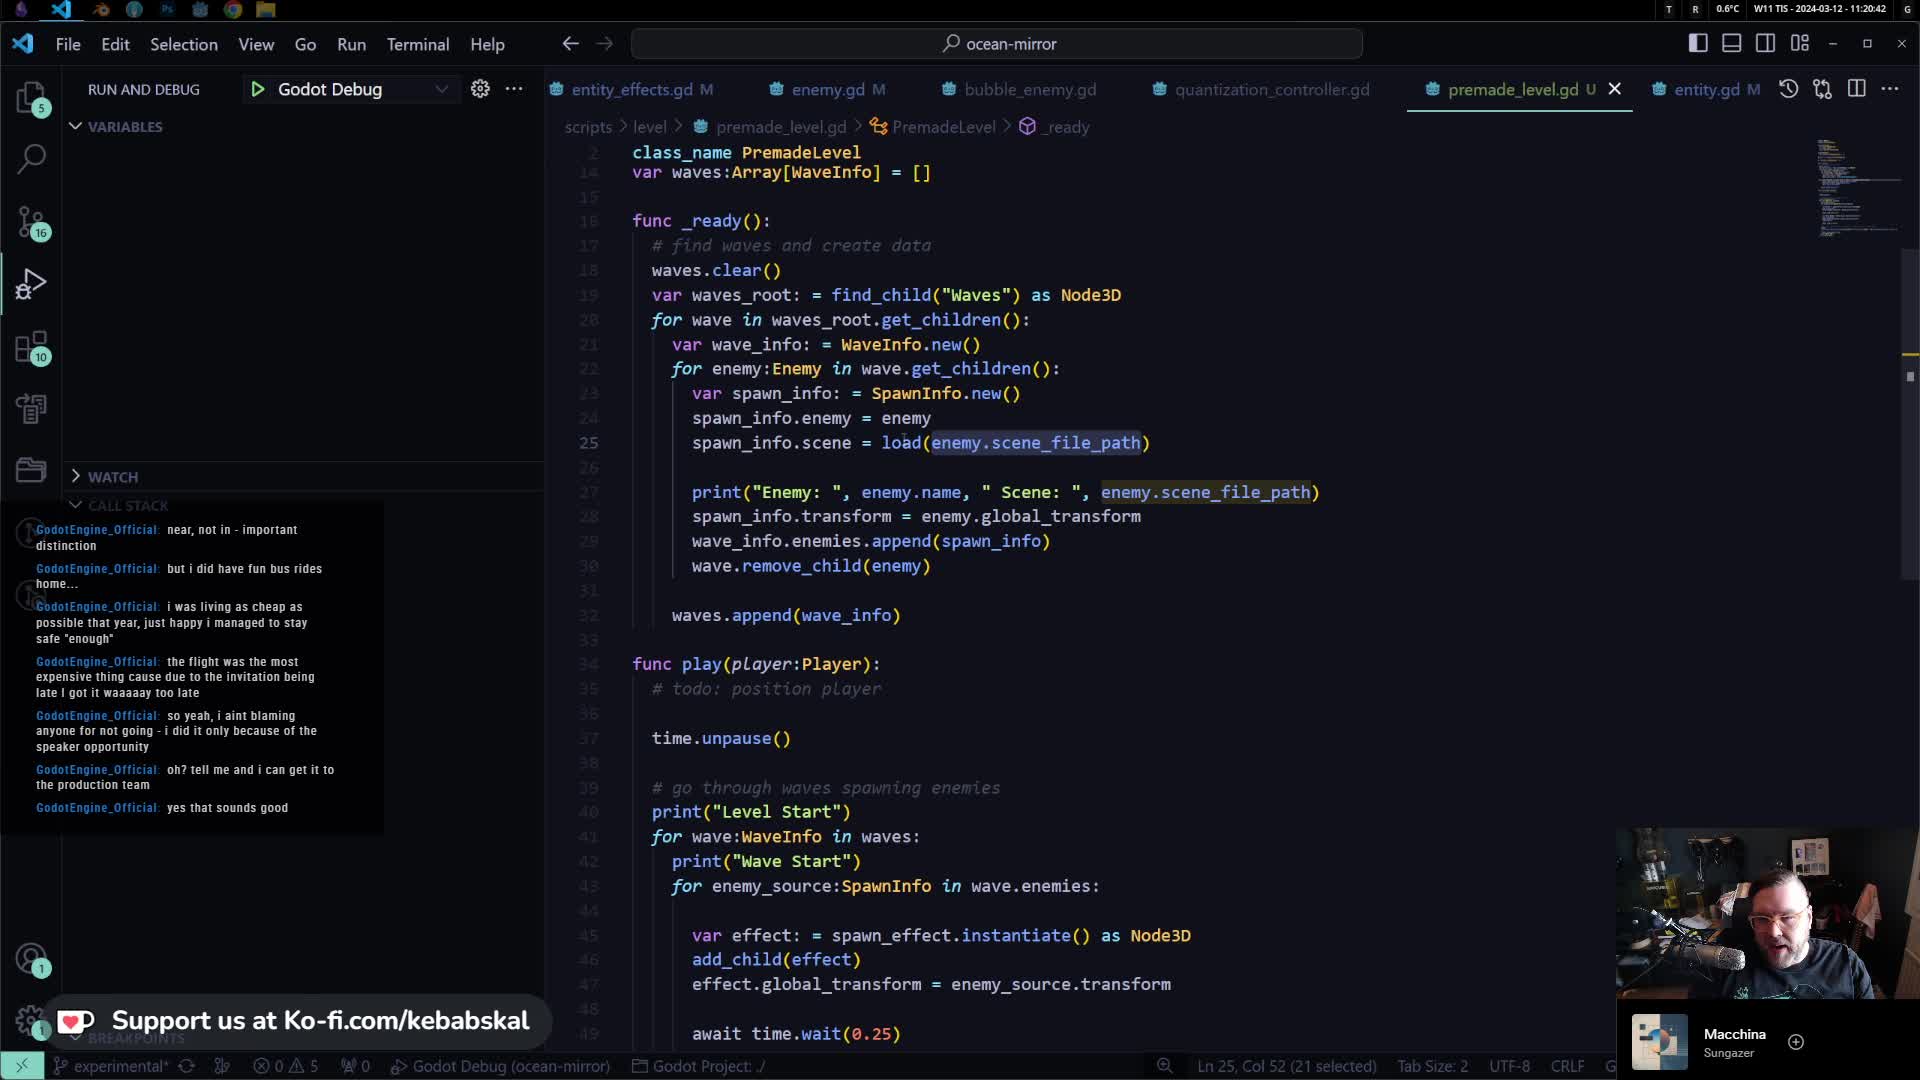Open the editor timeline history icon
The height and width of the screenshot is (1080, 1920).
point(1788,89)
